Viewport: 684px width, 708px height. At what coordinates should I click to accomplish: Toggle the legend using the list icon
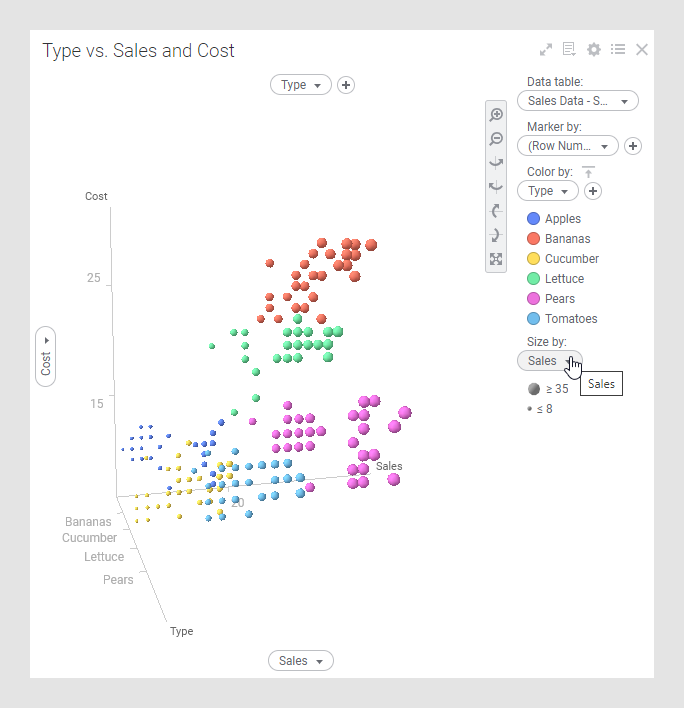[618, 49]
